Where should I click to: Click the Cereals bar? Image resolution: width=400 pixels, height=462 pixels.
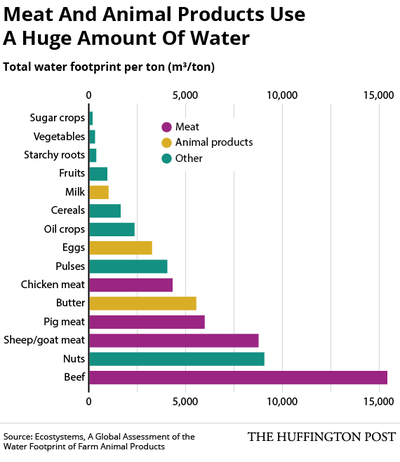[105, 211]
